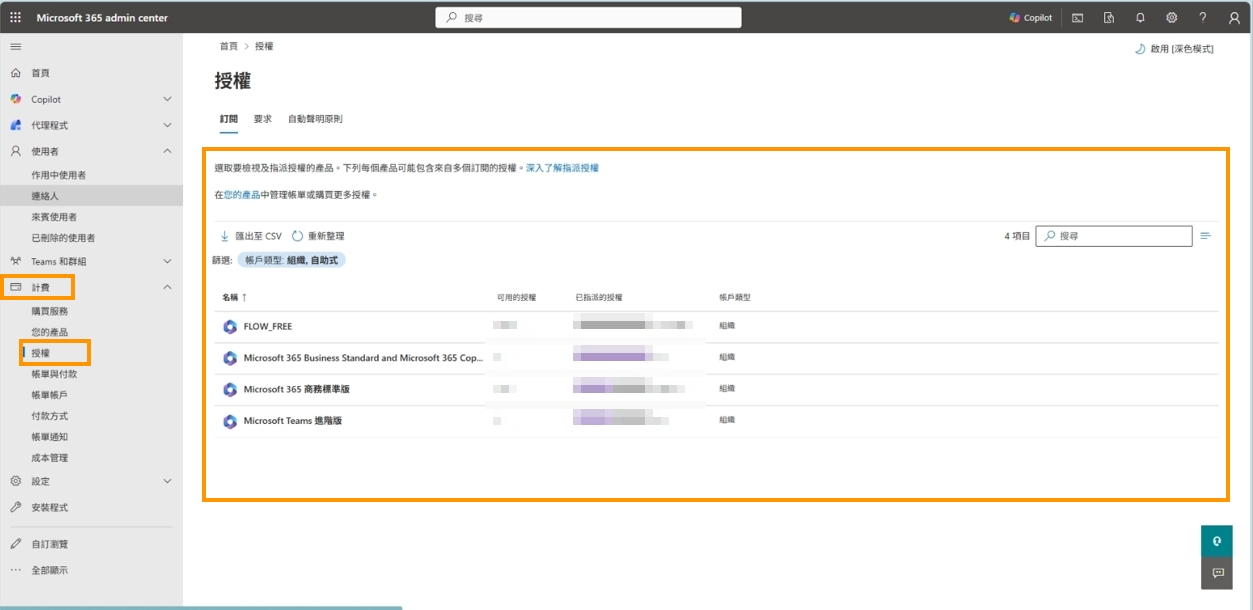Switch to the 訂閱 tab
This screenshot has height=610, width=1253.
(229, 119)
